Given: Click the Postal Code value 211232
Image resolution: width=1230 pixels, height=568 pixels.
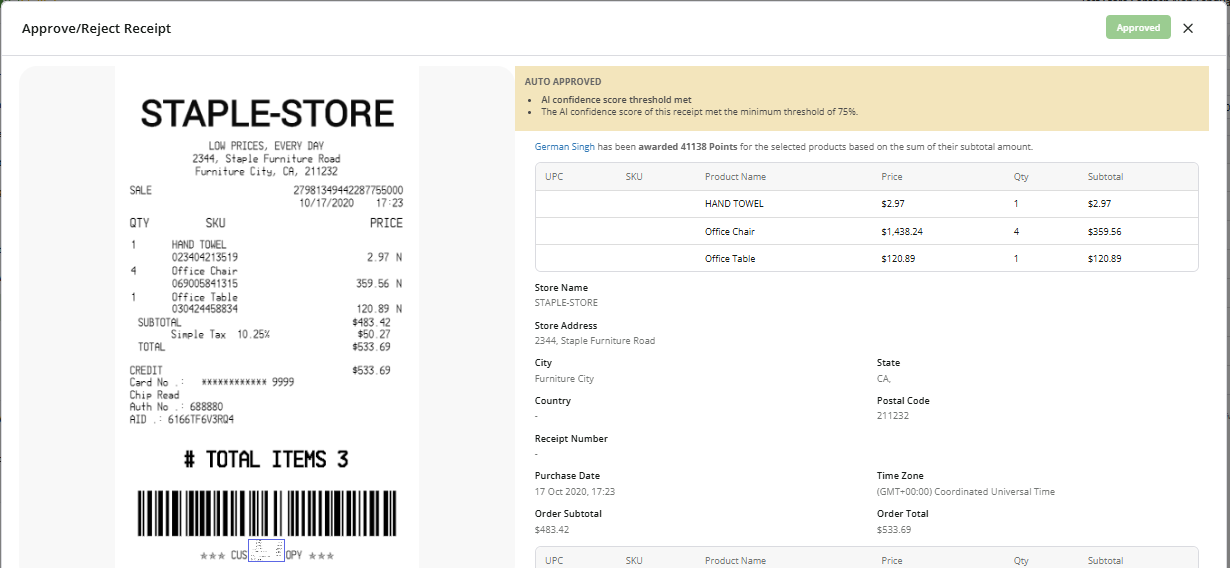Looking at the screenshot, I should (893, 416).
